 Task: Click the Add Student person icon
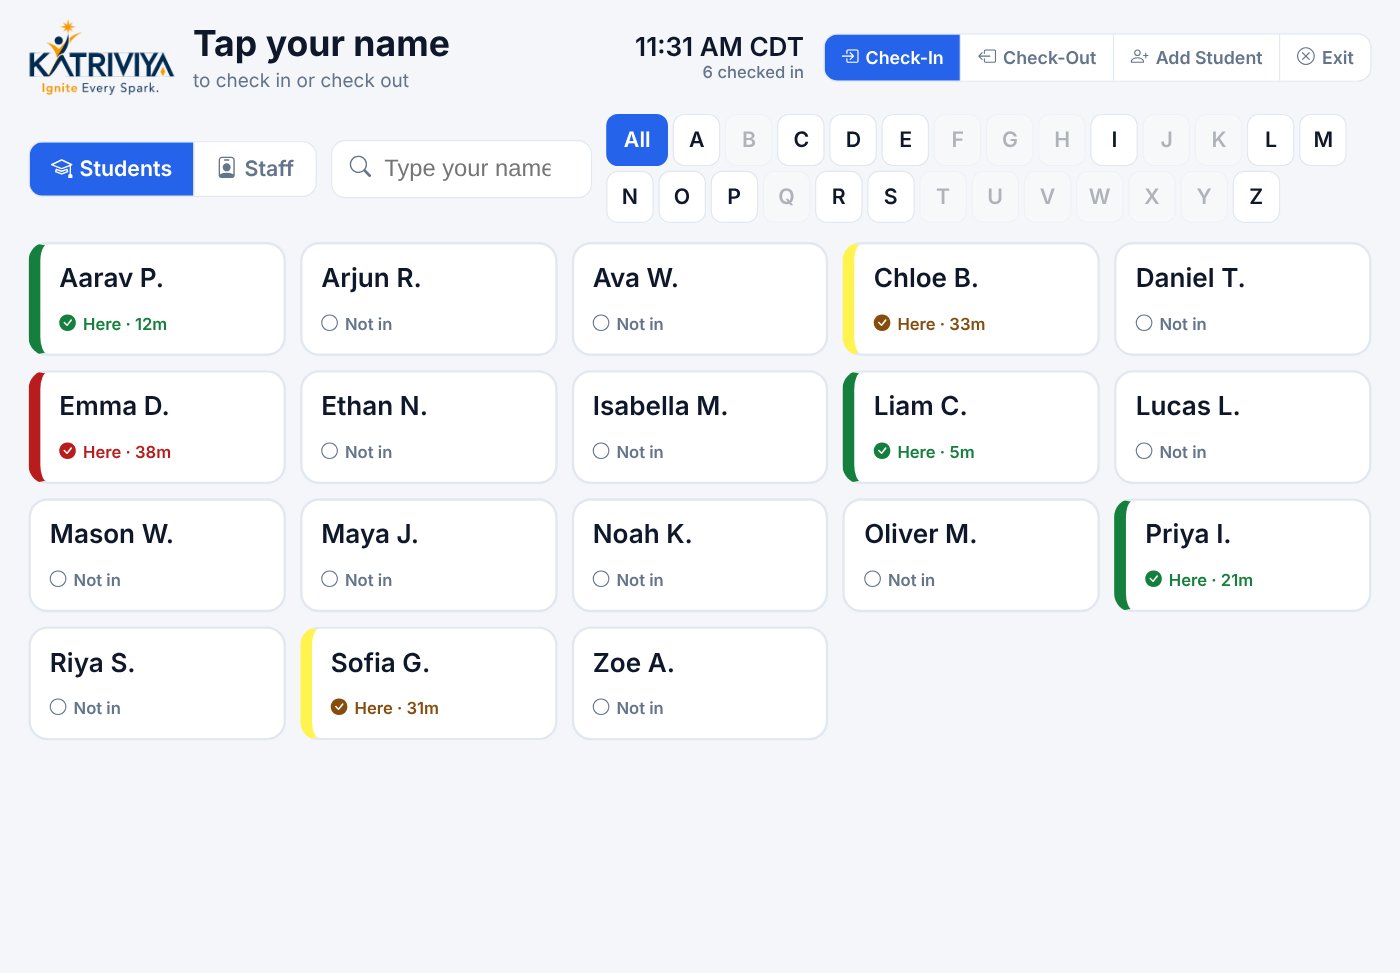(1139, 57)
